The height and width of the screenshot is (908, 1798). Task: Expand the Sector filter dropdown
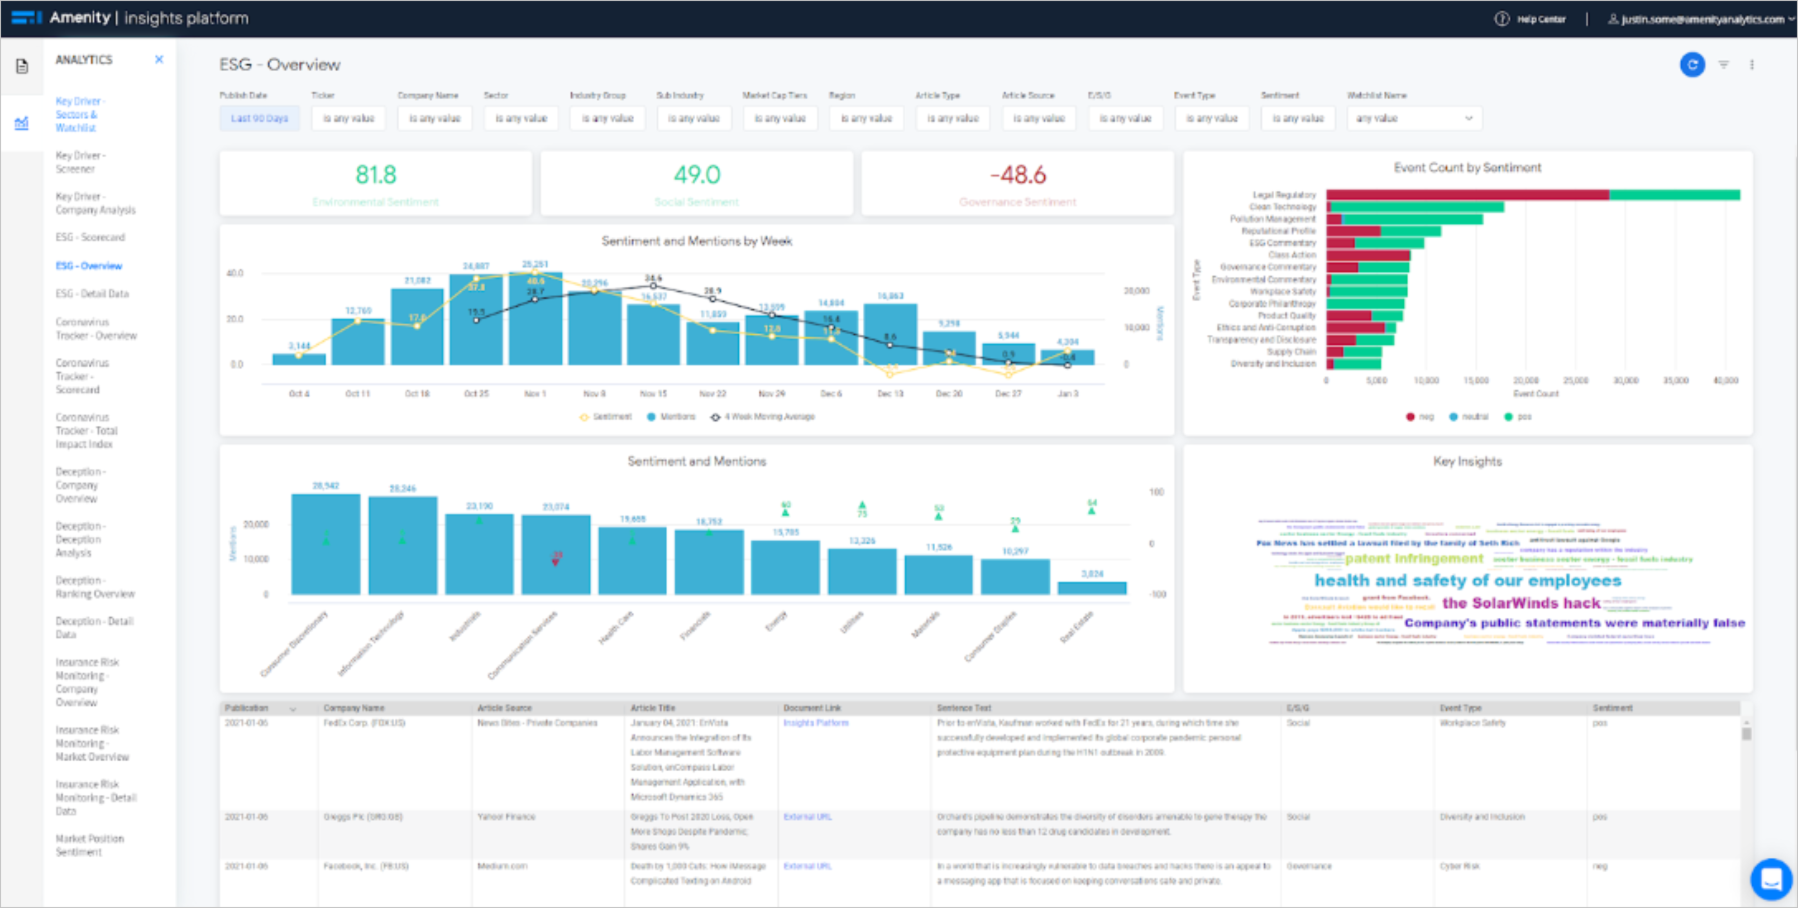point(520,117)
